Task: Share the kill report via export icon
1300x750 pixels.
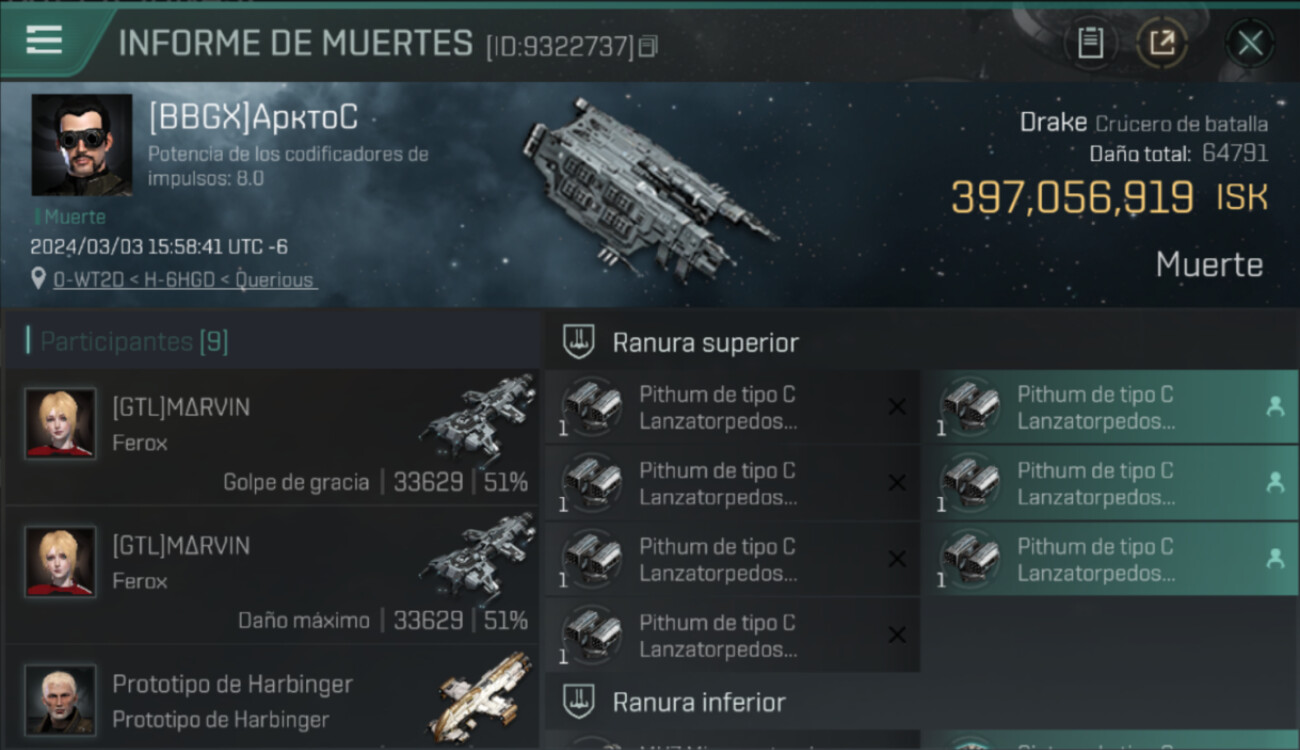Action: [1162, 42]
